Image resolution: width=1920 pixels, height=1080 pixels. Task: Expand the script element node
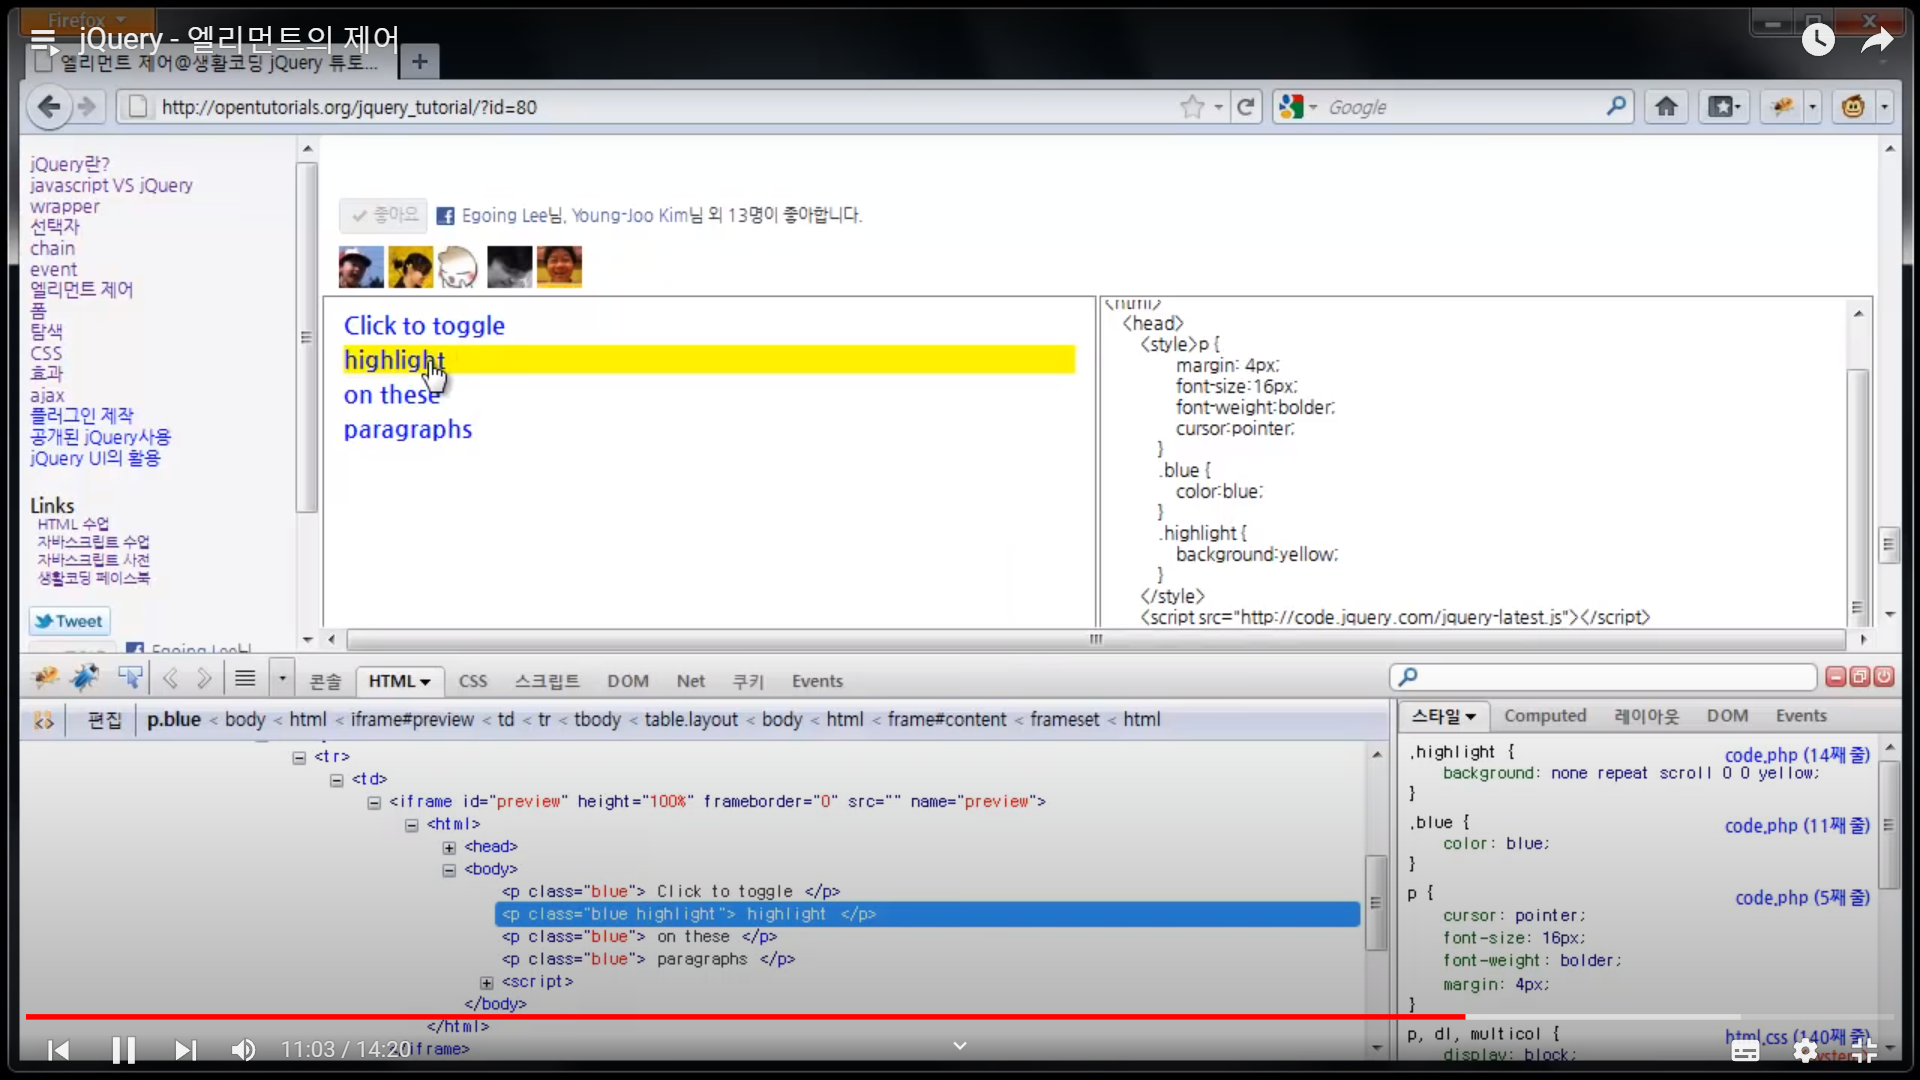[487, 982]
